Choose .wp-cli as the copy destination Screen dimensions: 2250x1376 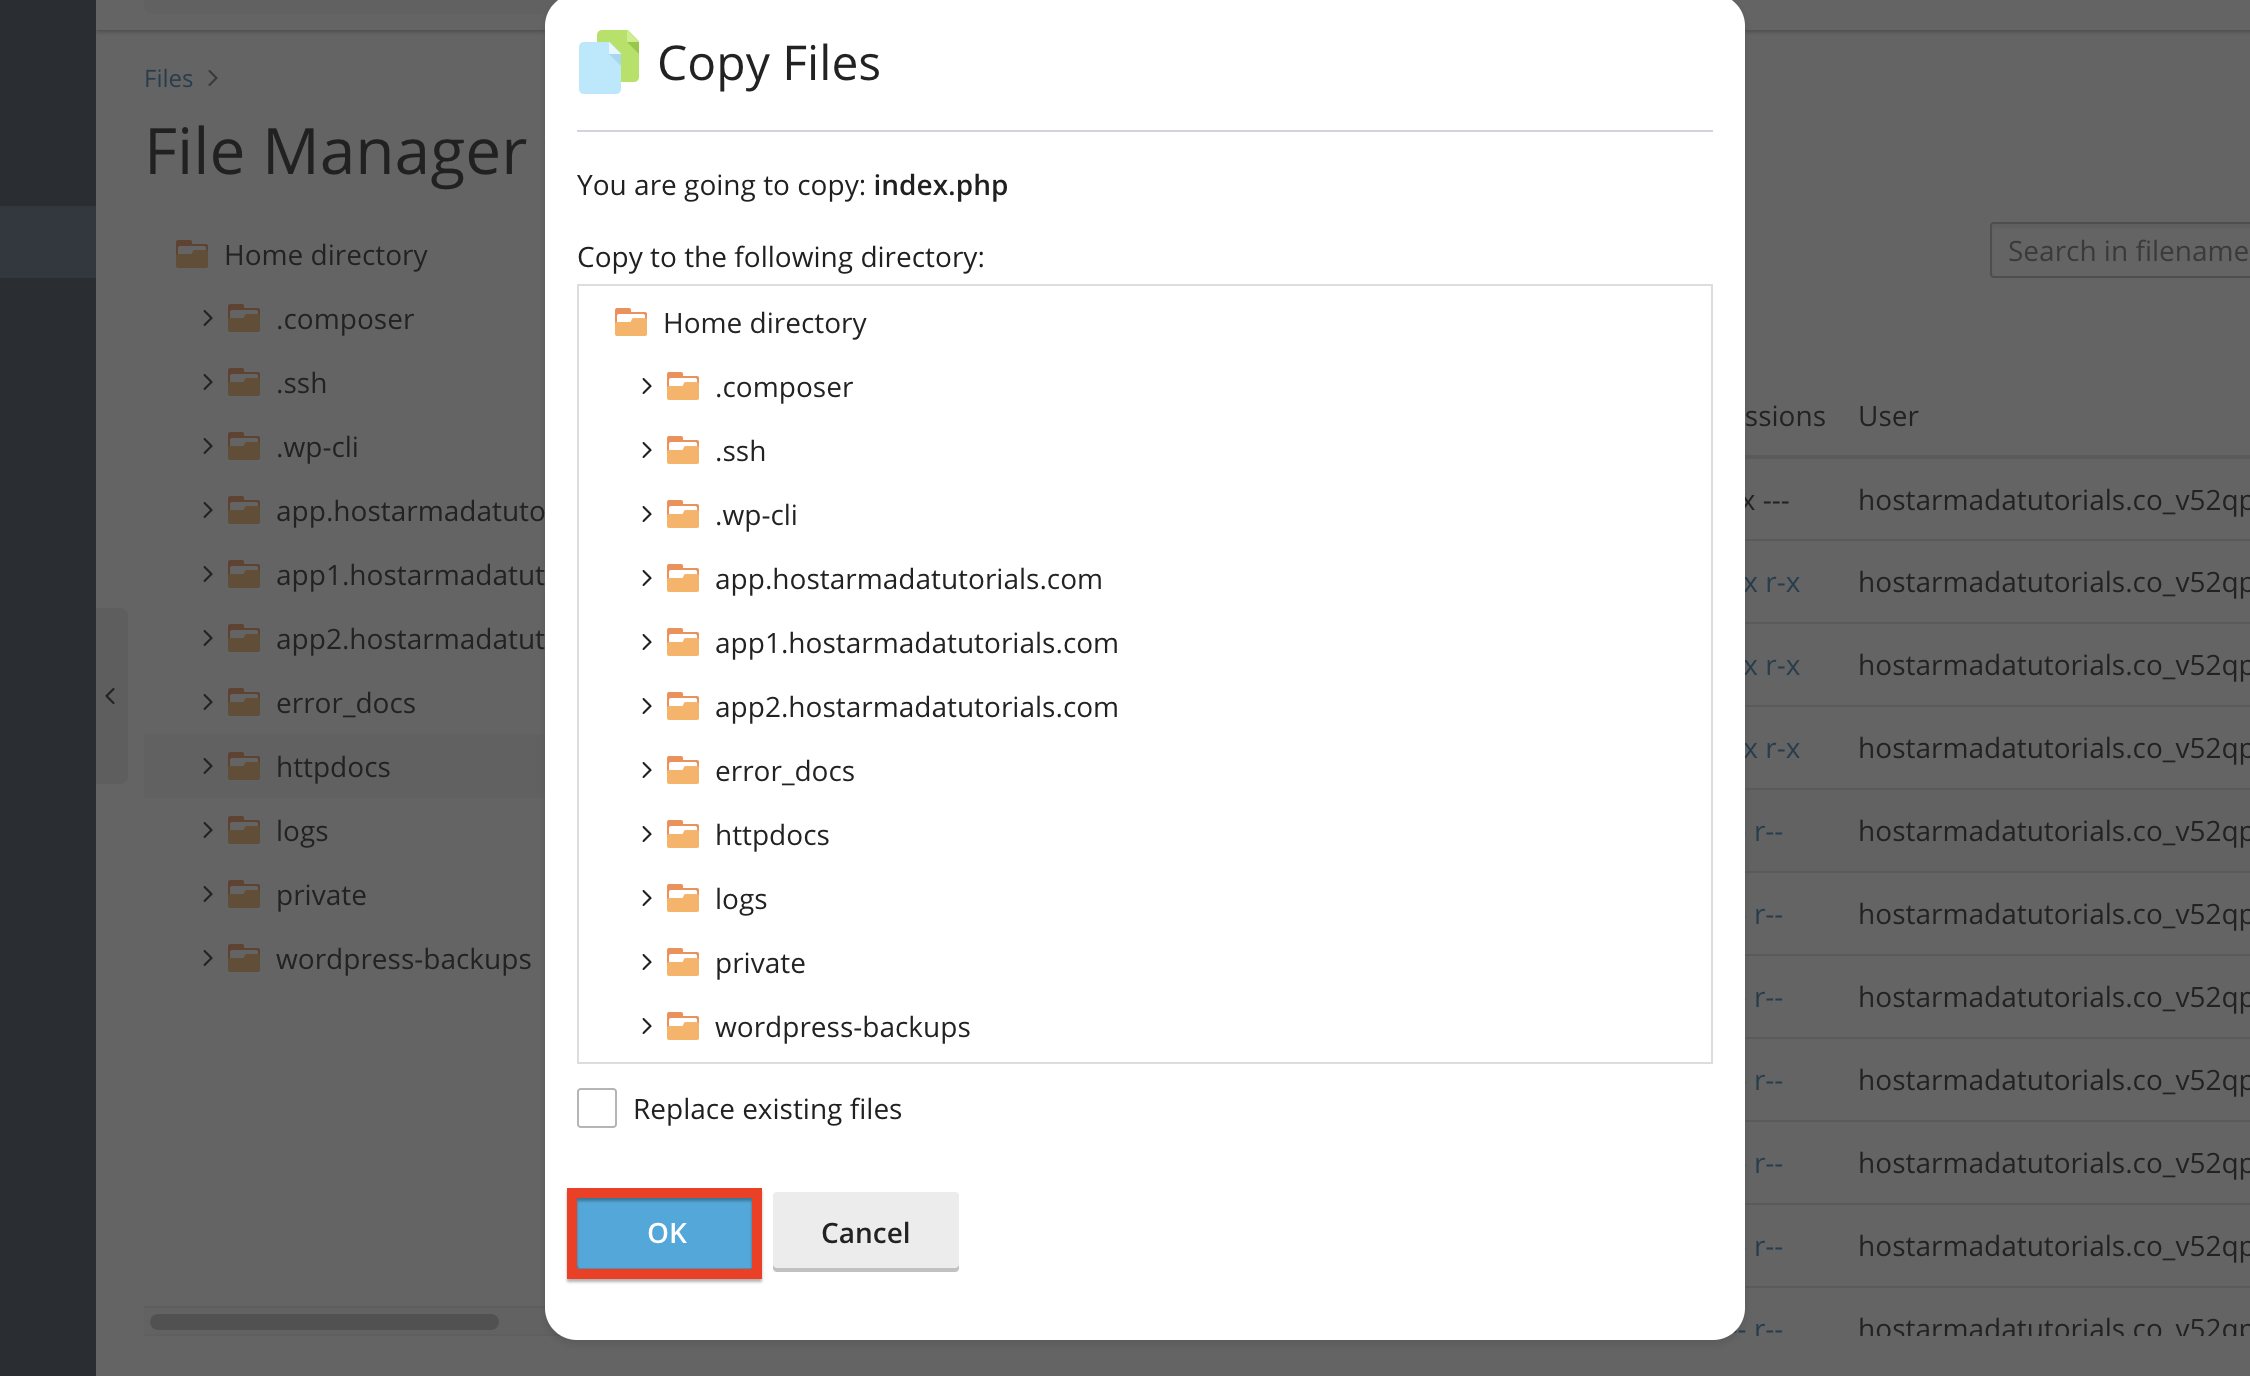[x=756, y=515]
